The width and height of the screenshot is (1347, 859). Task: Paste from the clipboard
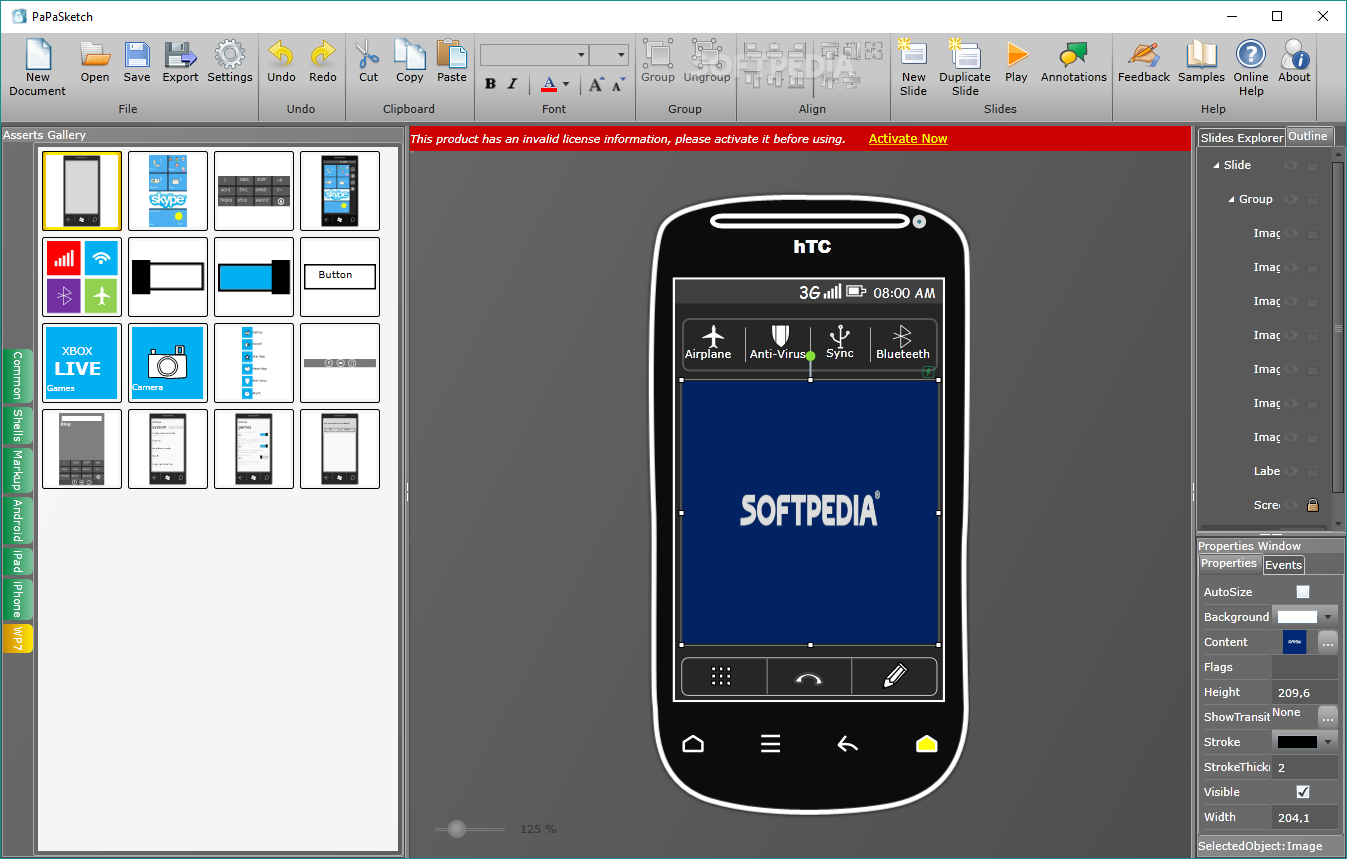451,62
